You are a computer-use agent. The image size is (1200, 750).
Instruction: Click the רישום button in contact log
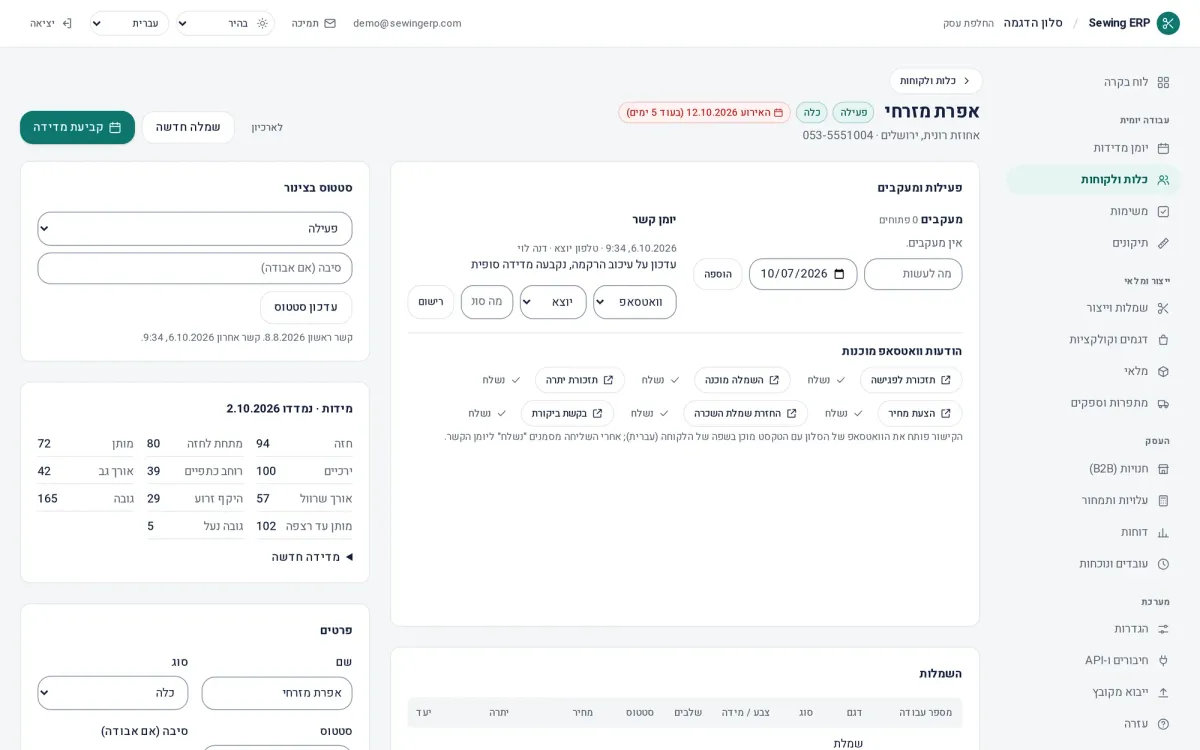[x=431, y=302]
